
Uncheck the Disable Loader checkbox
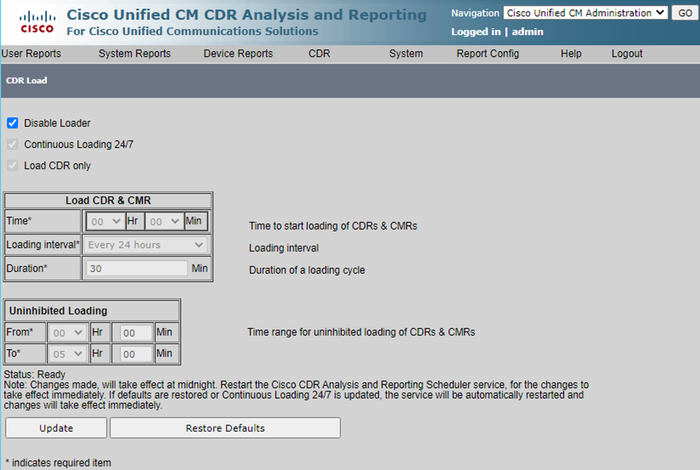[12, 123]
